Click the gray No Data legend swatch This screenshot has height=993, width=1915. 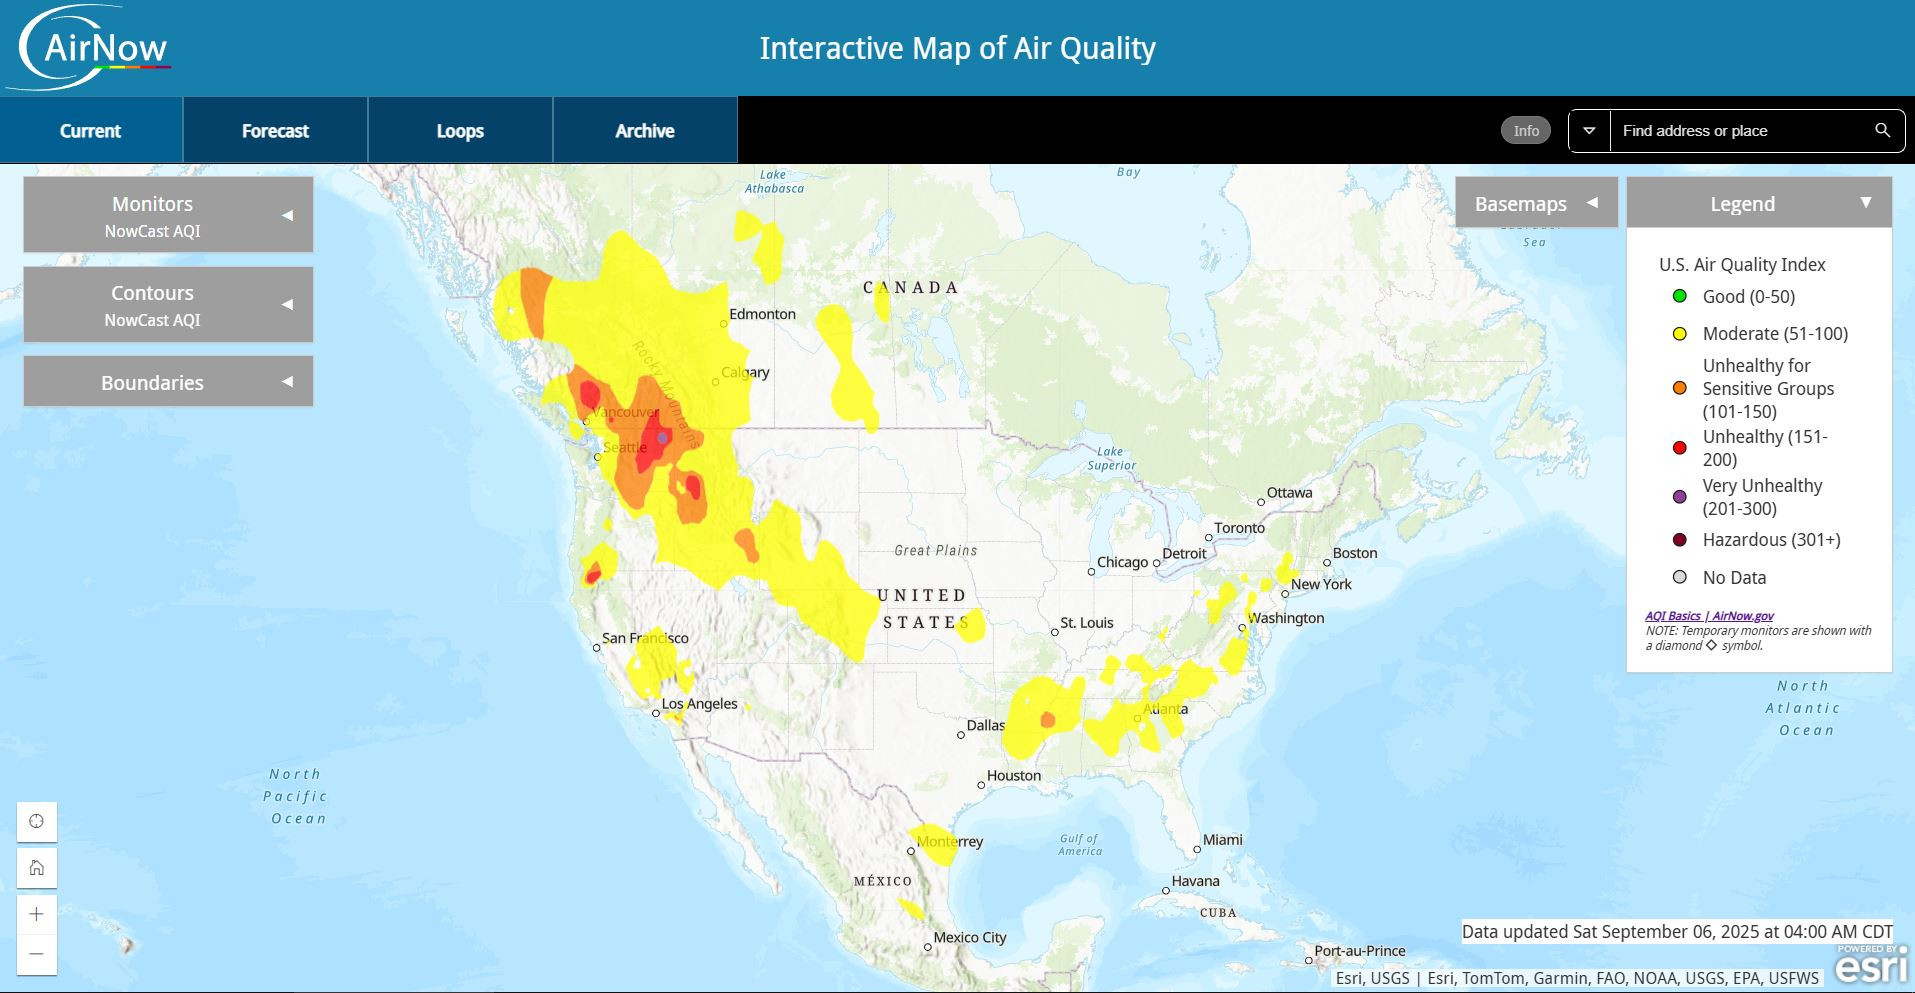1680,577
